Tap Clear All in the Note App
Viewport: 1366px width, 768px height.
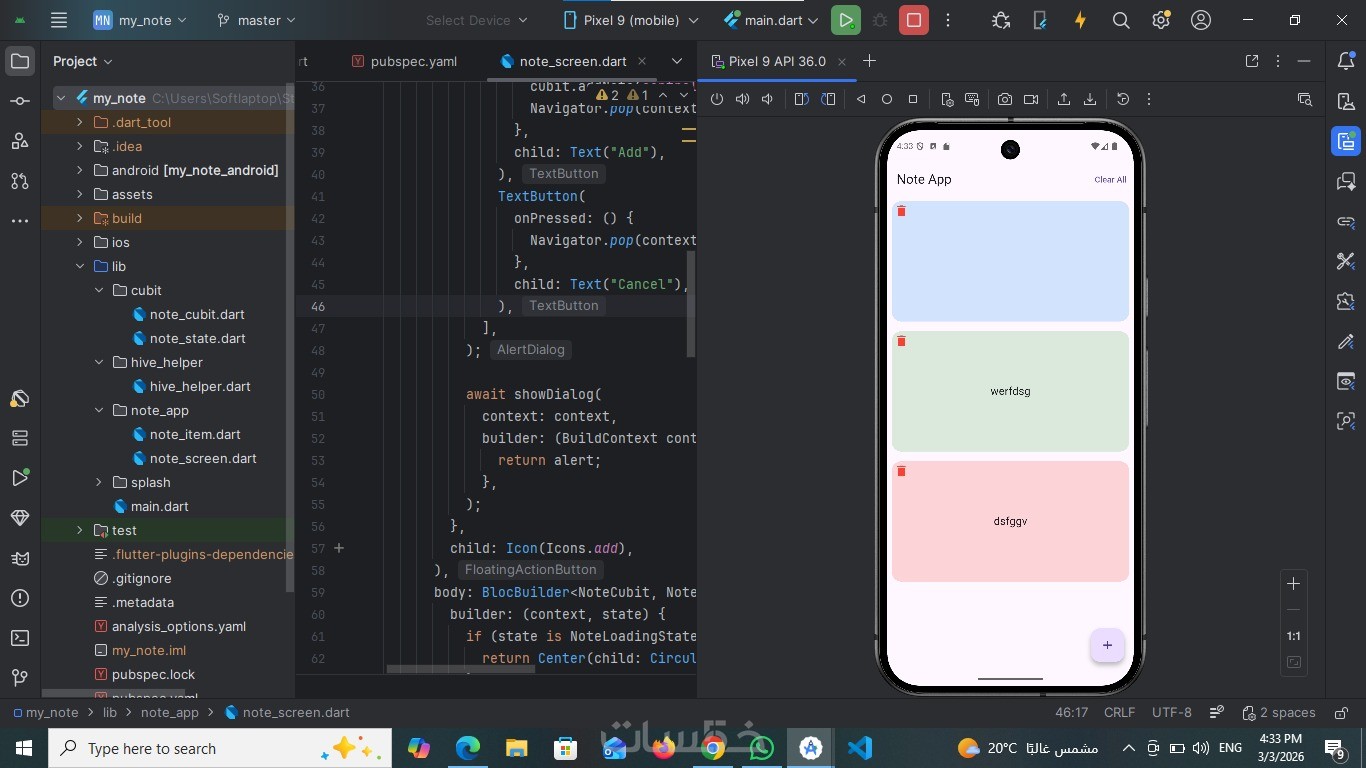(1110, 180)
